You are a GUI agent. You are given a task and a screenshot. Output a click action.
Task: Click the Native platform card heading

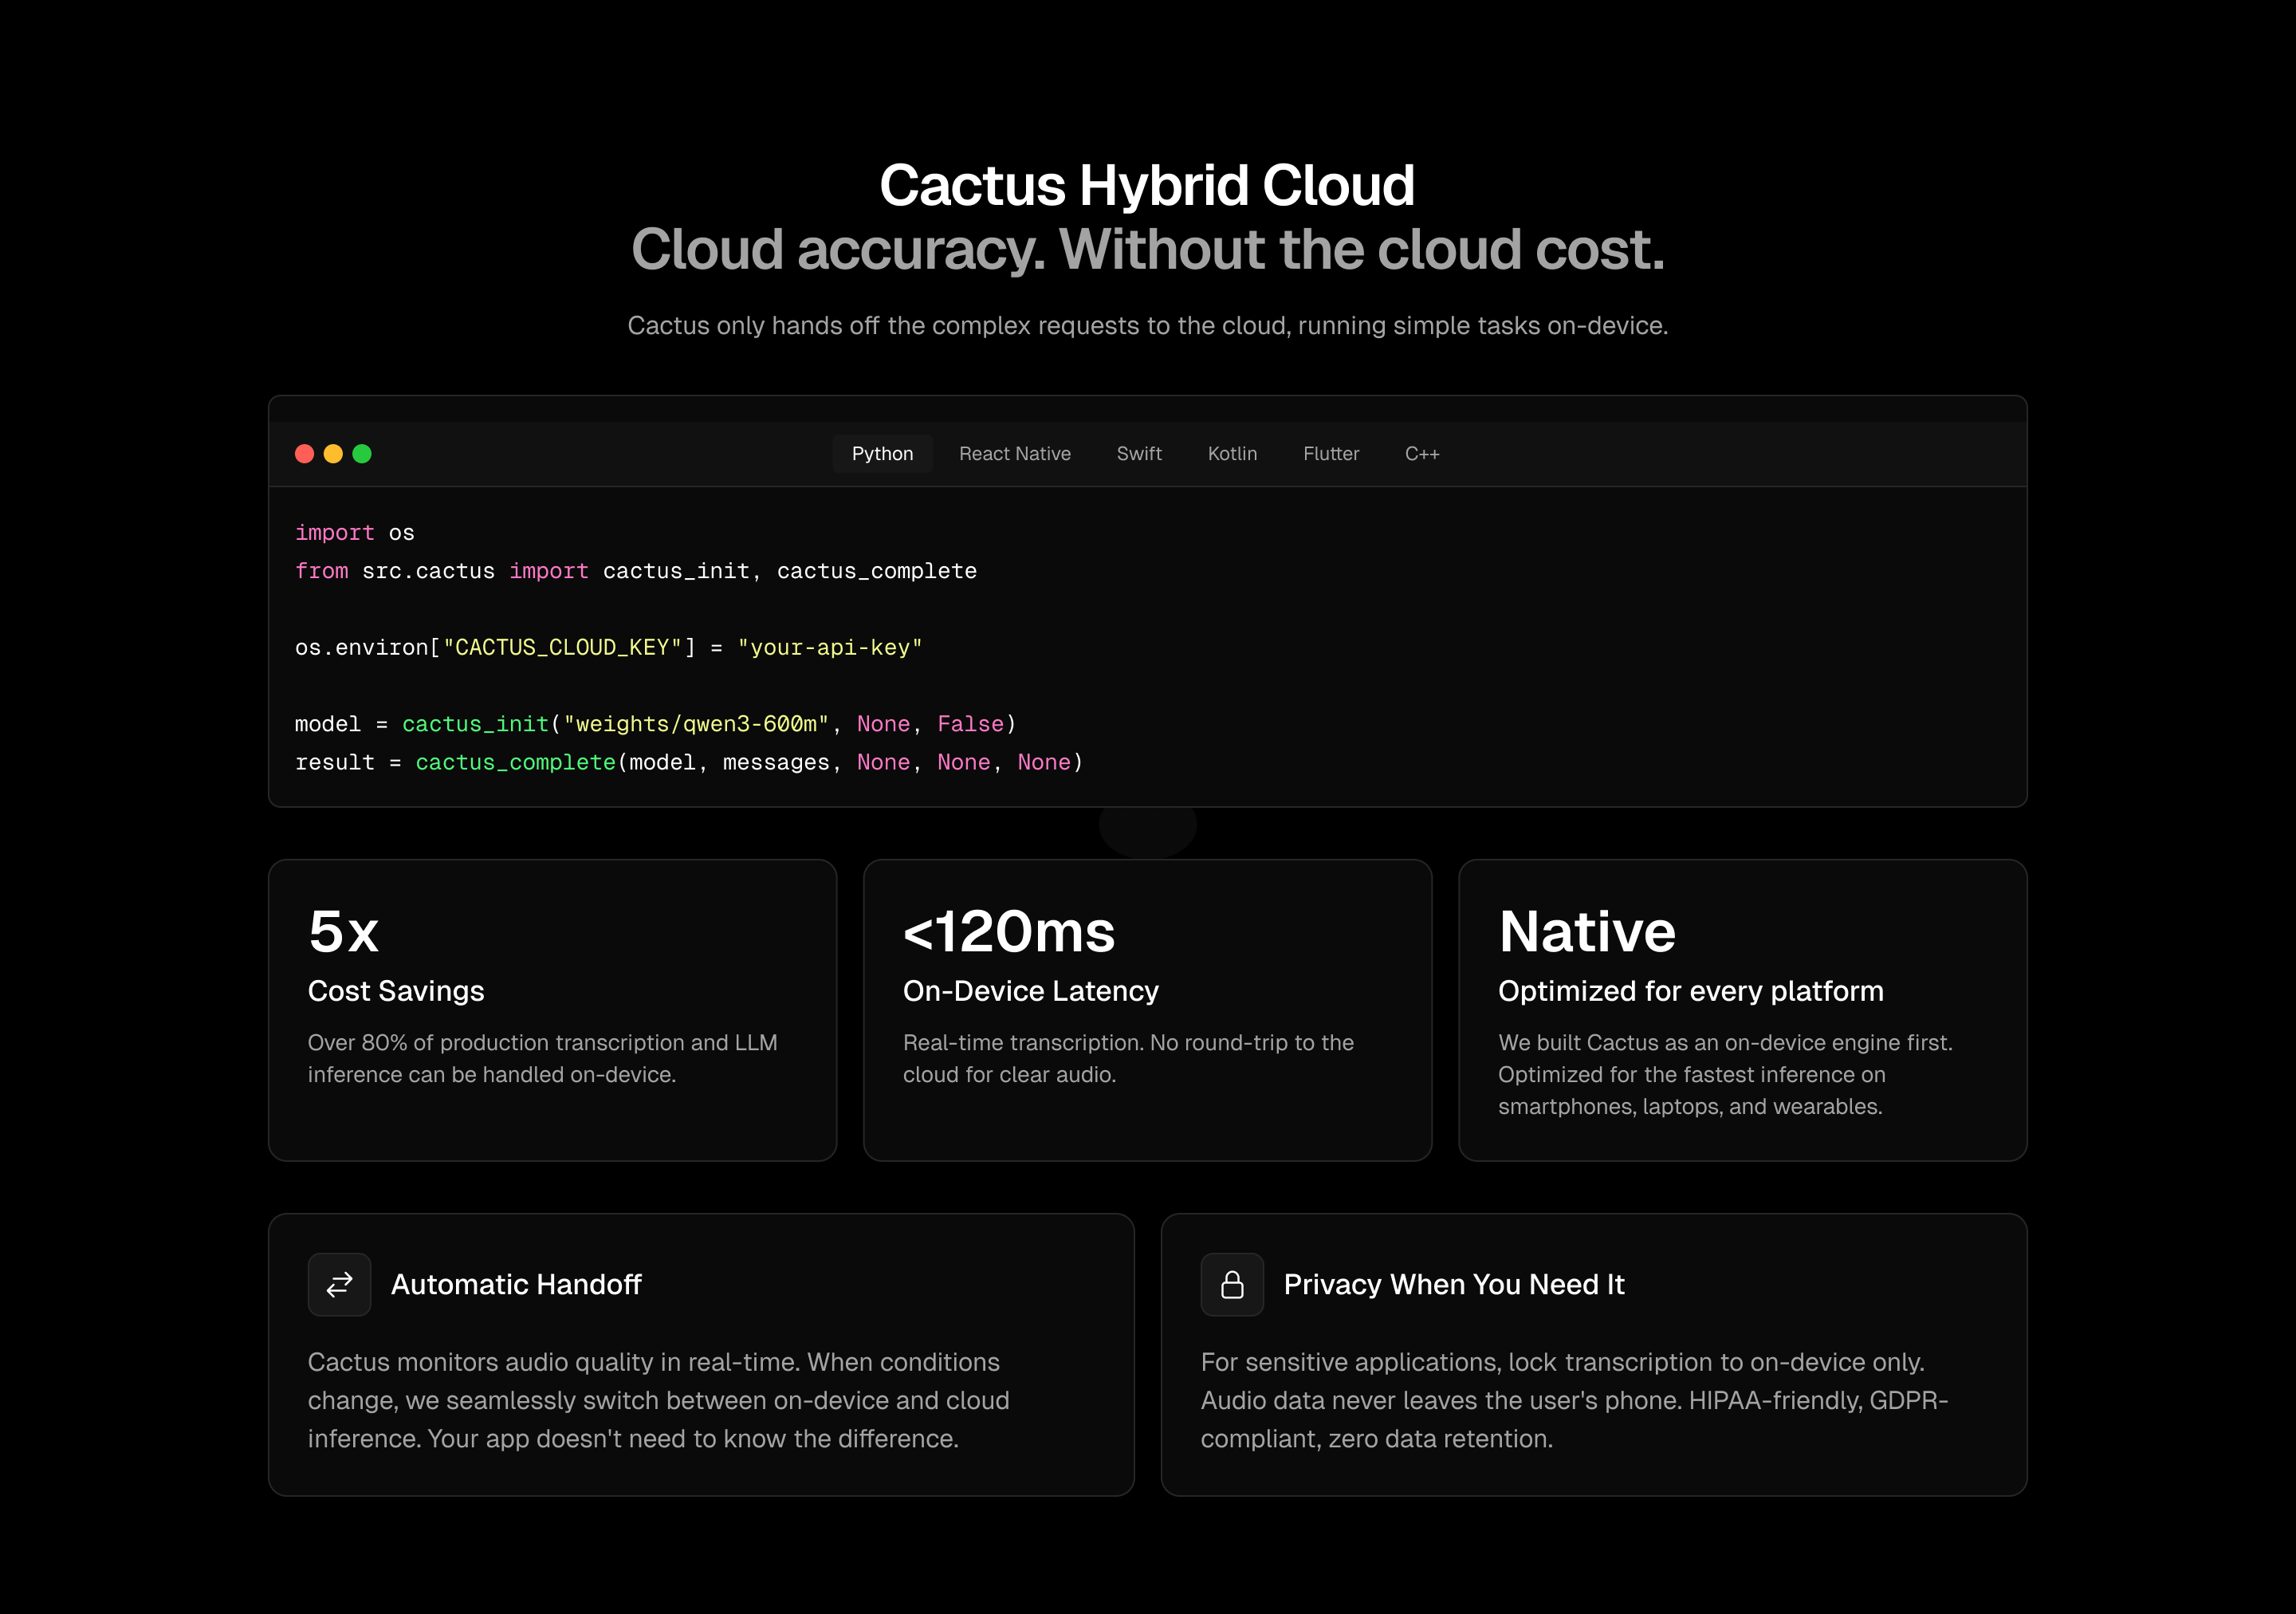pos(1587,931)
